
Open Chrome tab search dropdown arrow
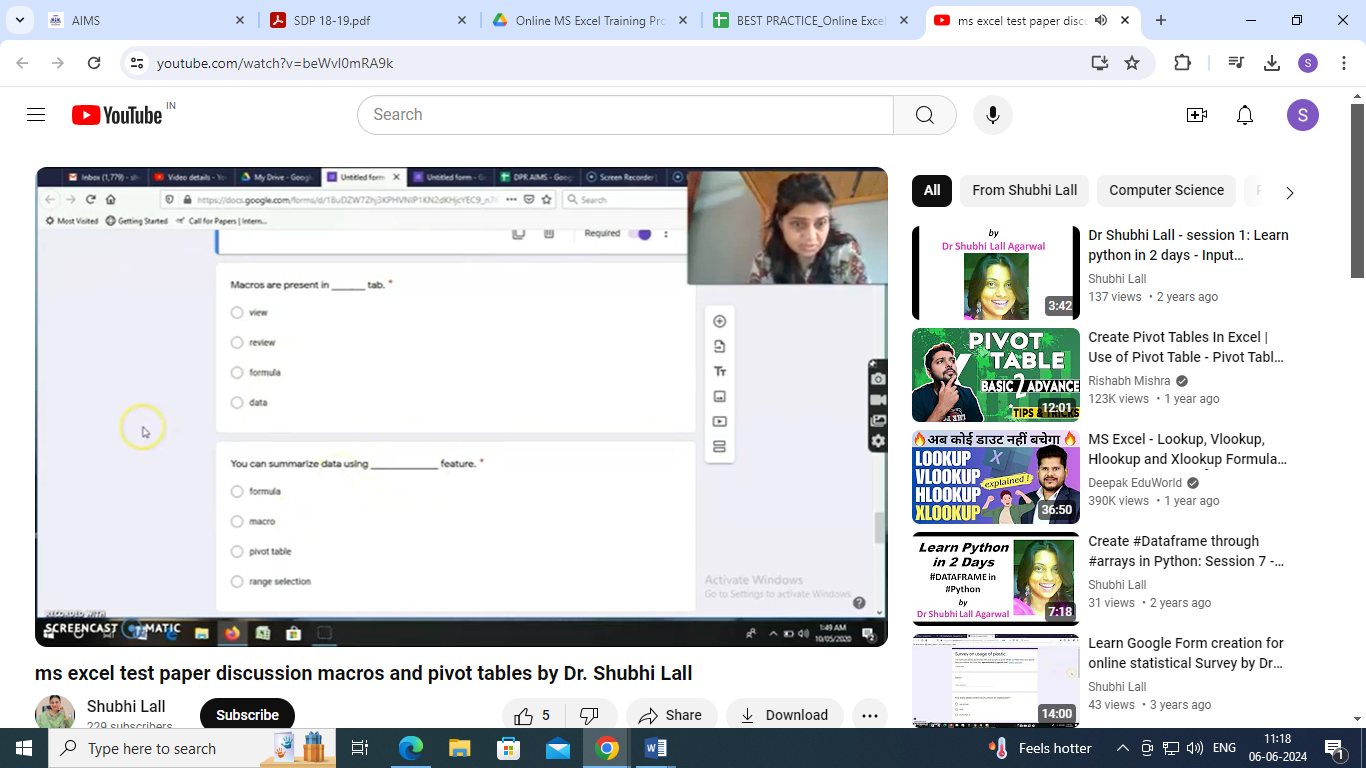(x=20, y=20)
